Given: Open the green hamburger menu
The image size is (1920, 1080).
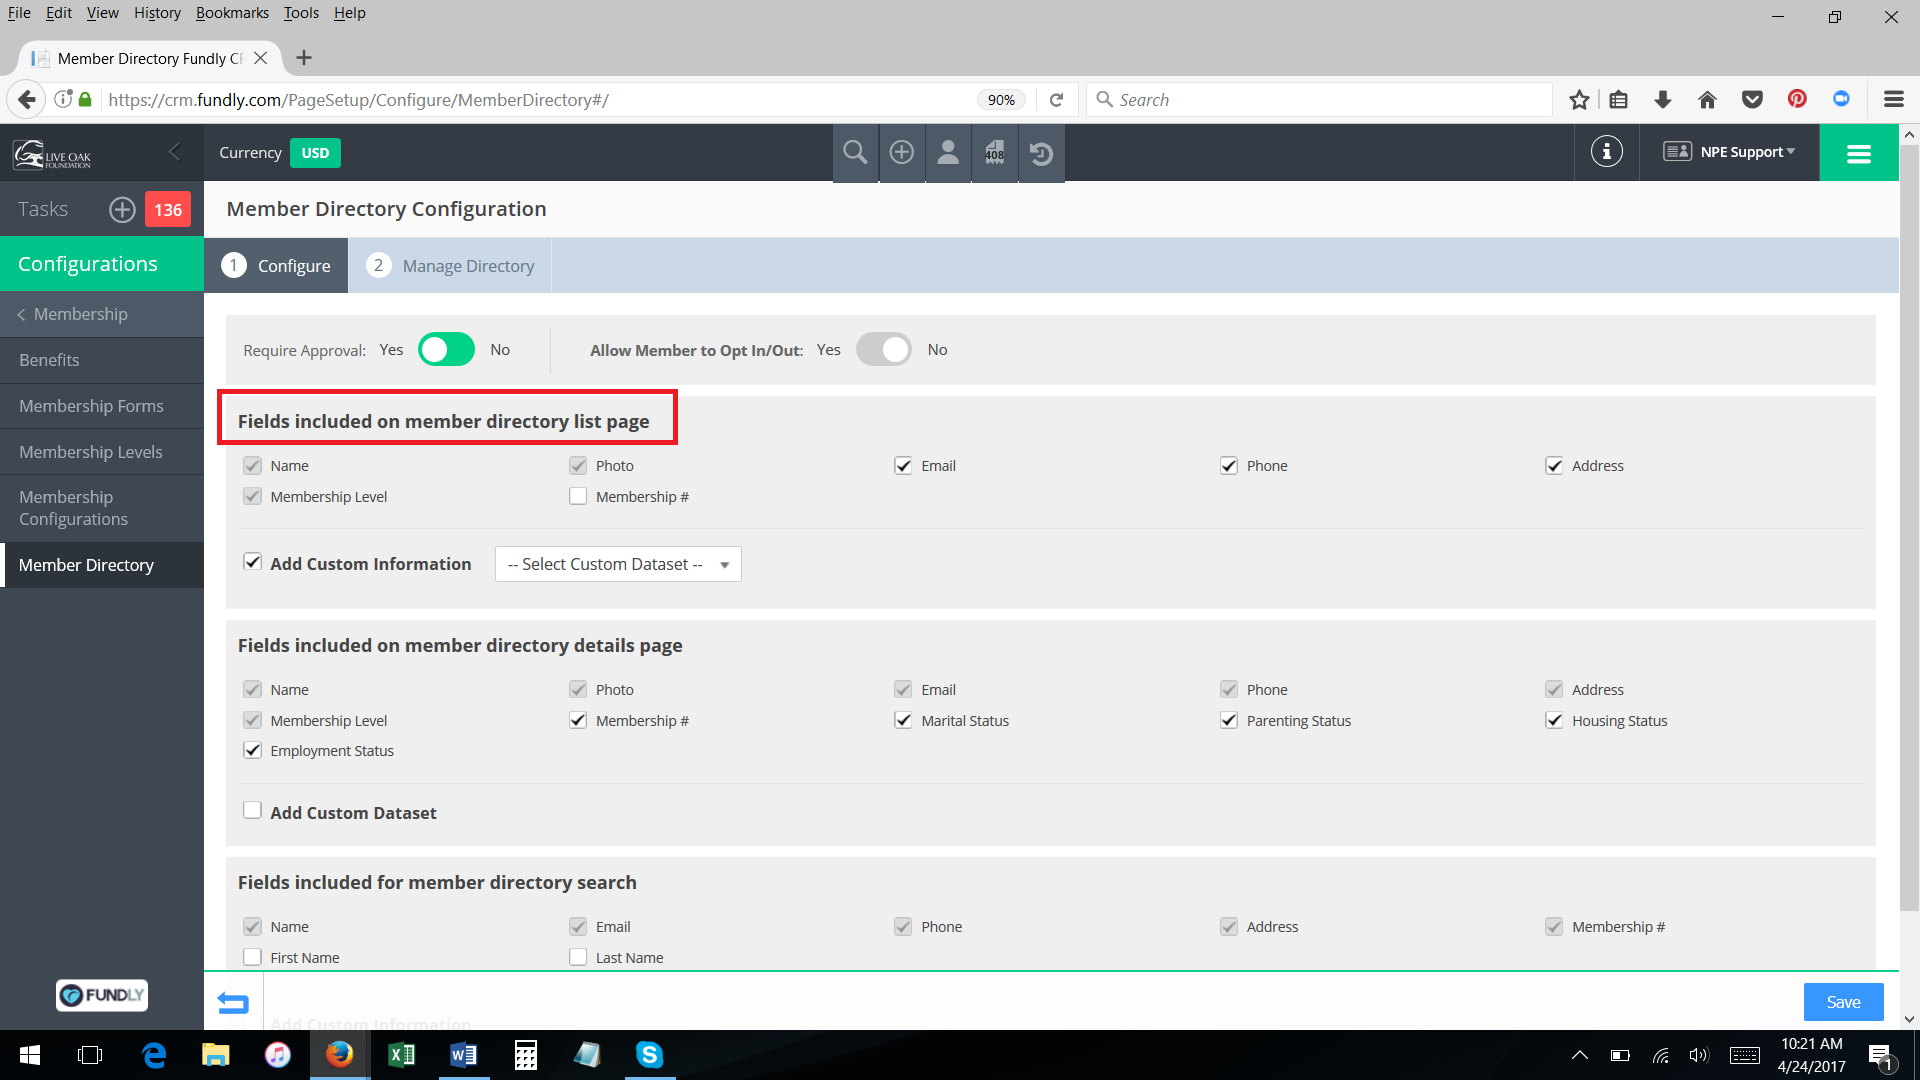Looking at the screenshot, I should 1859,153.
